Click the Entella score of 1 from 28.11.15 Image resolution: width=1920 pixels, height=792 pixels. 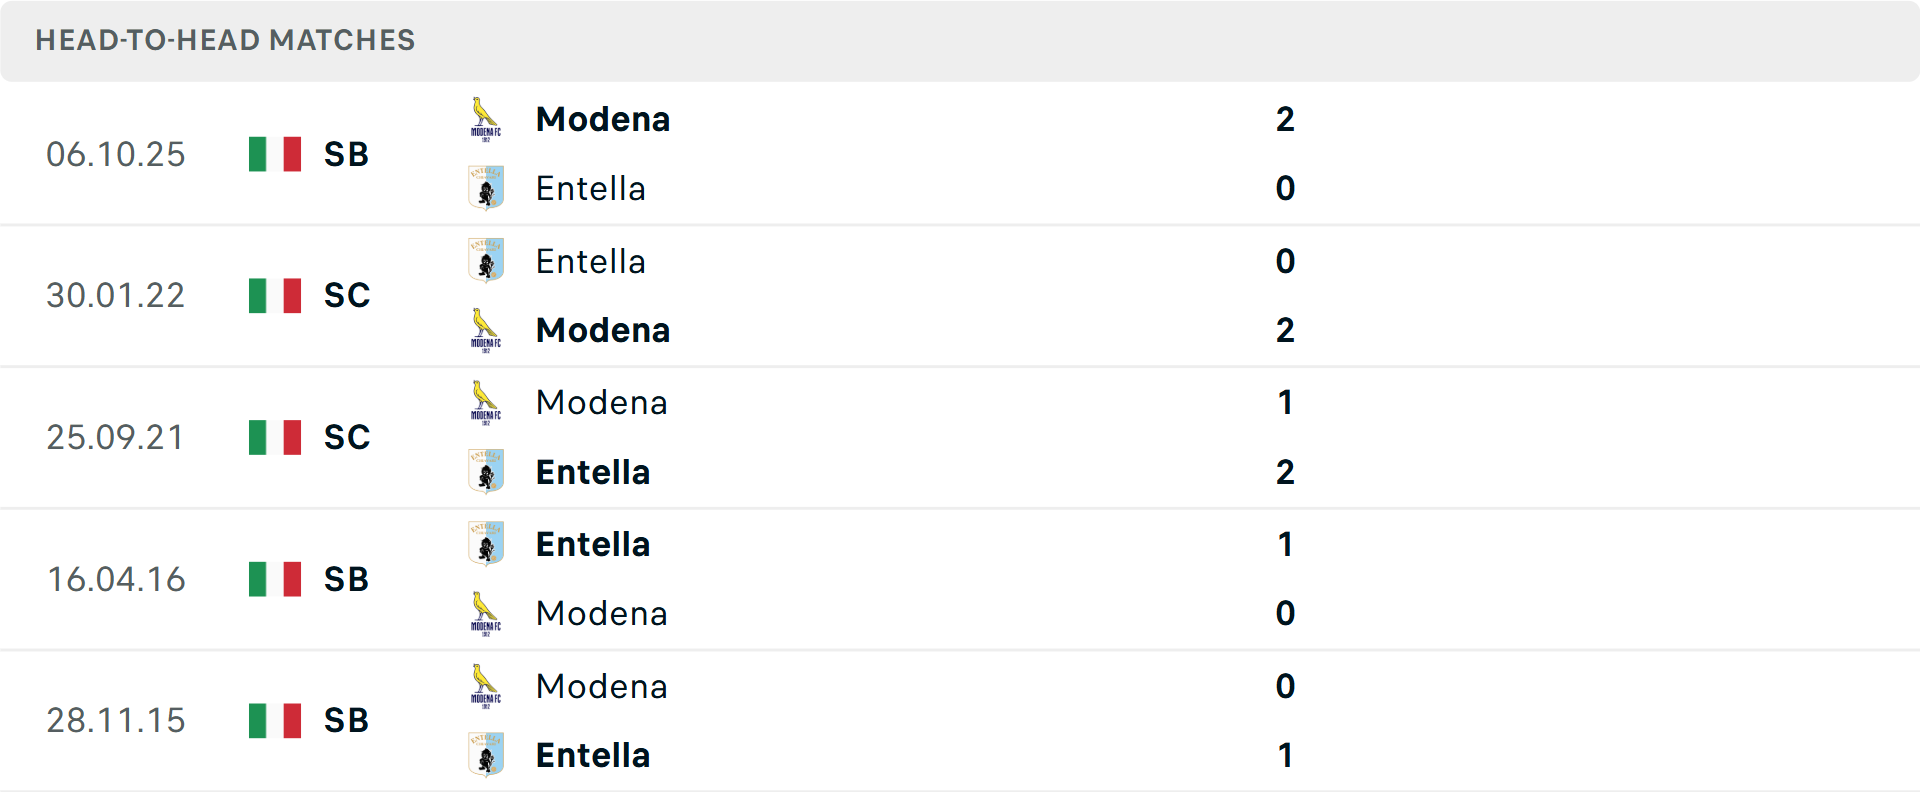[x=1285, y=757]
